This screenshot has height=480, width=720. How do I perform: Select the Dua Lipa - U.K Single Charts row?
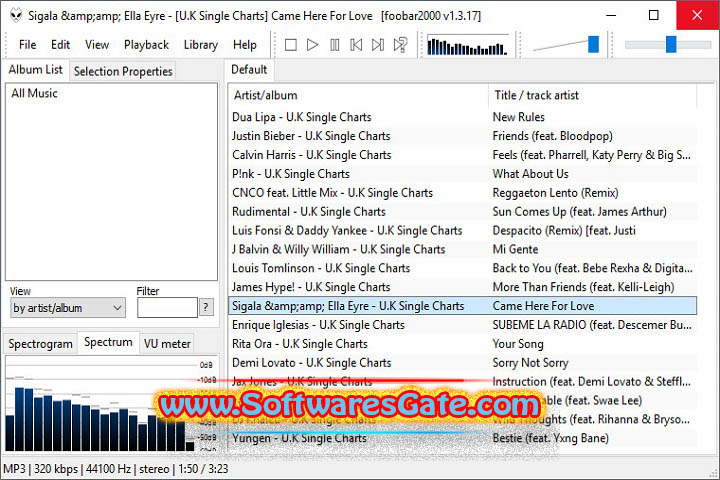coord(462,117)
